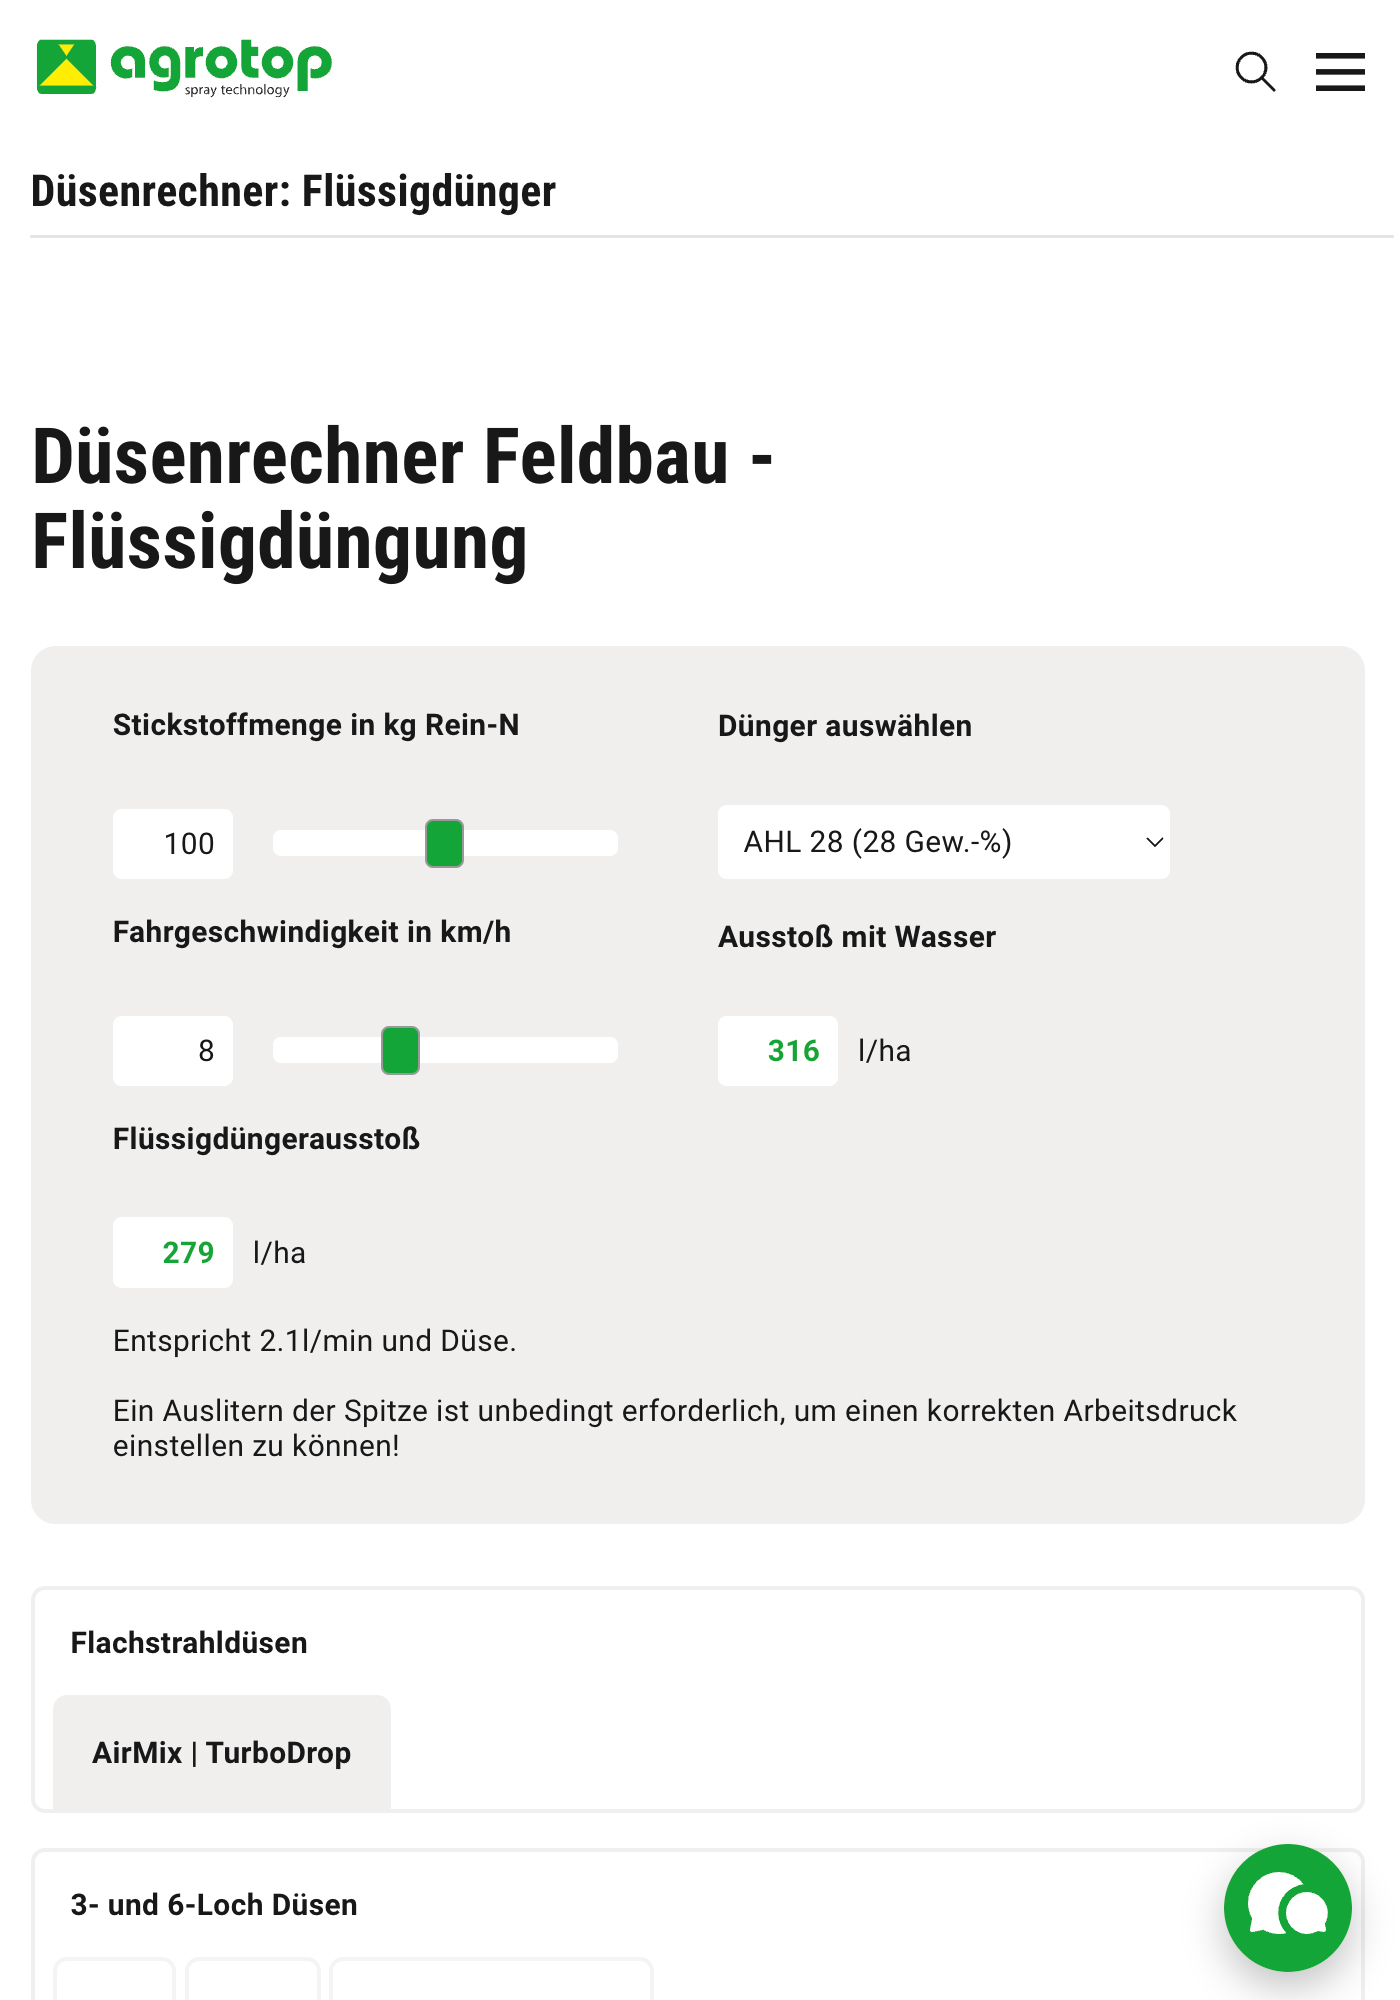Click the Flachstrahldüsen section heading
The image size is (1400, 2000).
pyautogui.click(x=189, y=1643)
